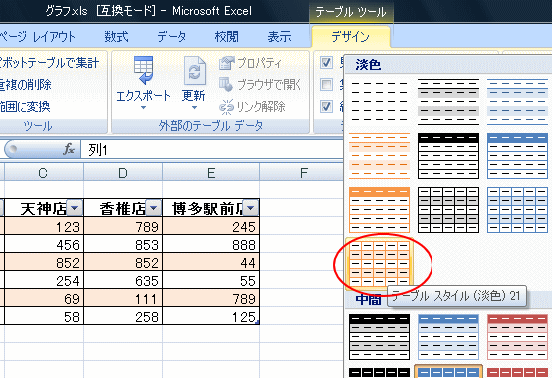Select column C header
Screen dimensions: 552x378
tap(44, 173)
